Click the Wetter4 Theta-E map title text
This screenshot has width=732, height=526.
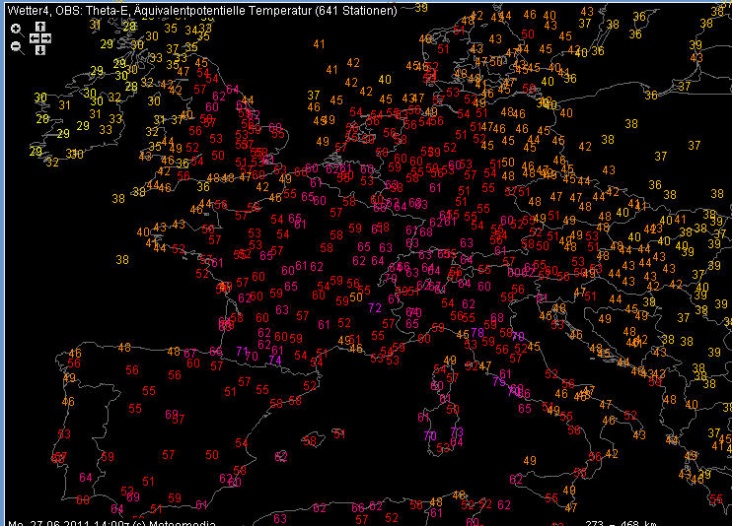200,9
